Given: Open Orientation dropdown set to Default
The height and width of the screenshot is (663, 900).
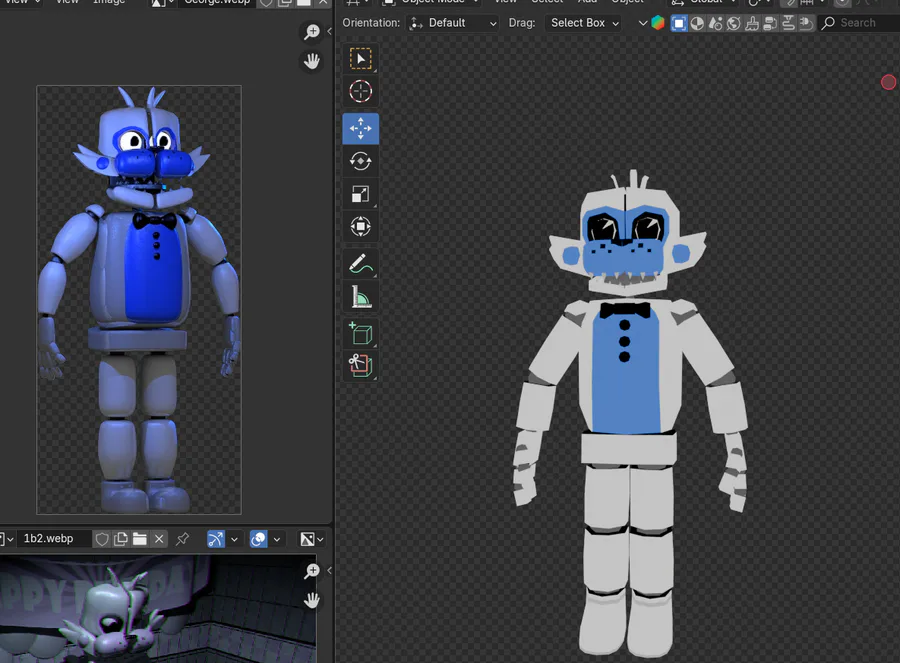Looking at the screenshot, I should 452,24.
